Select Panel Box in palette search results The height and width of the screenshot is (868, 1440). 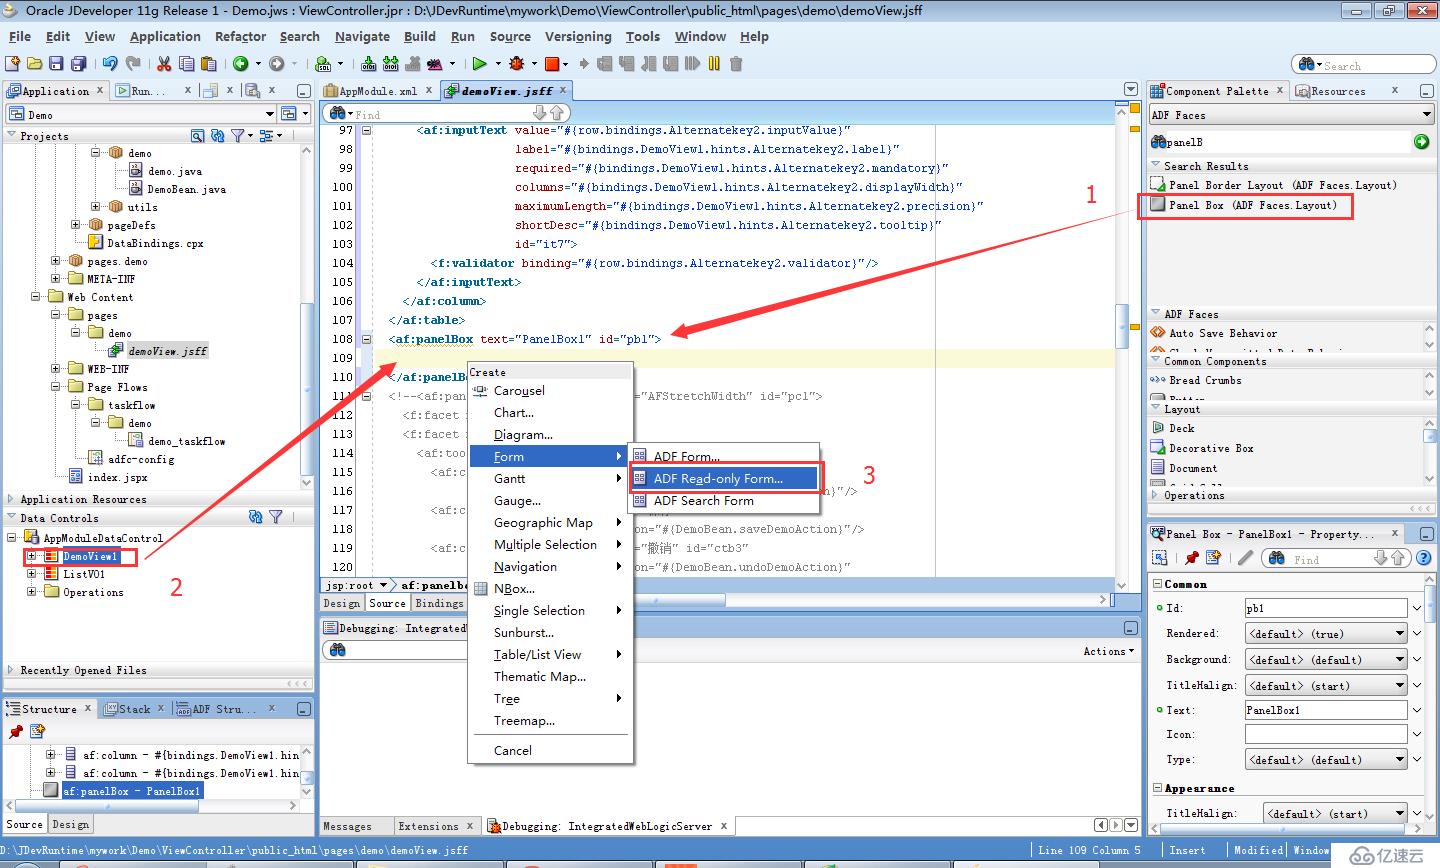[1244, 205]
